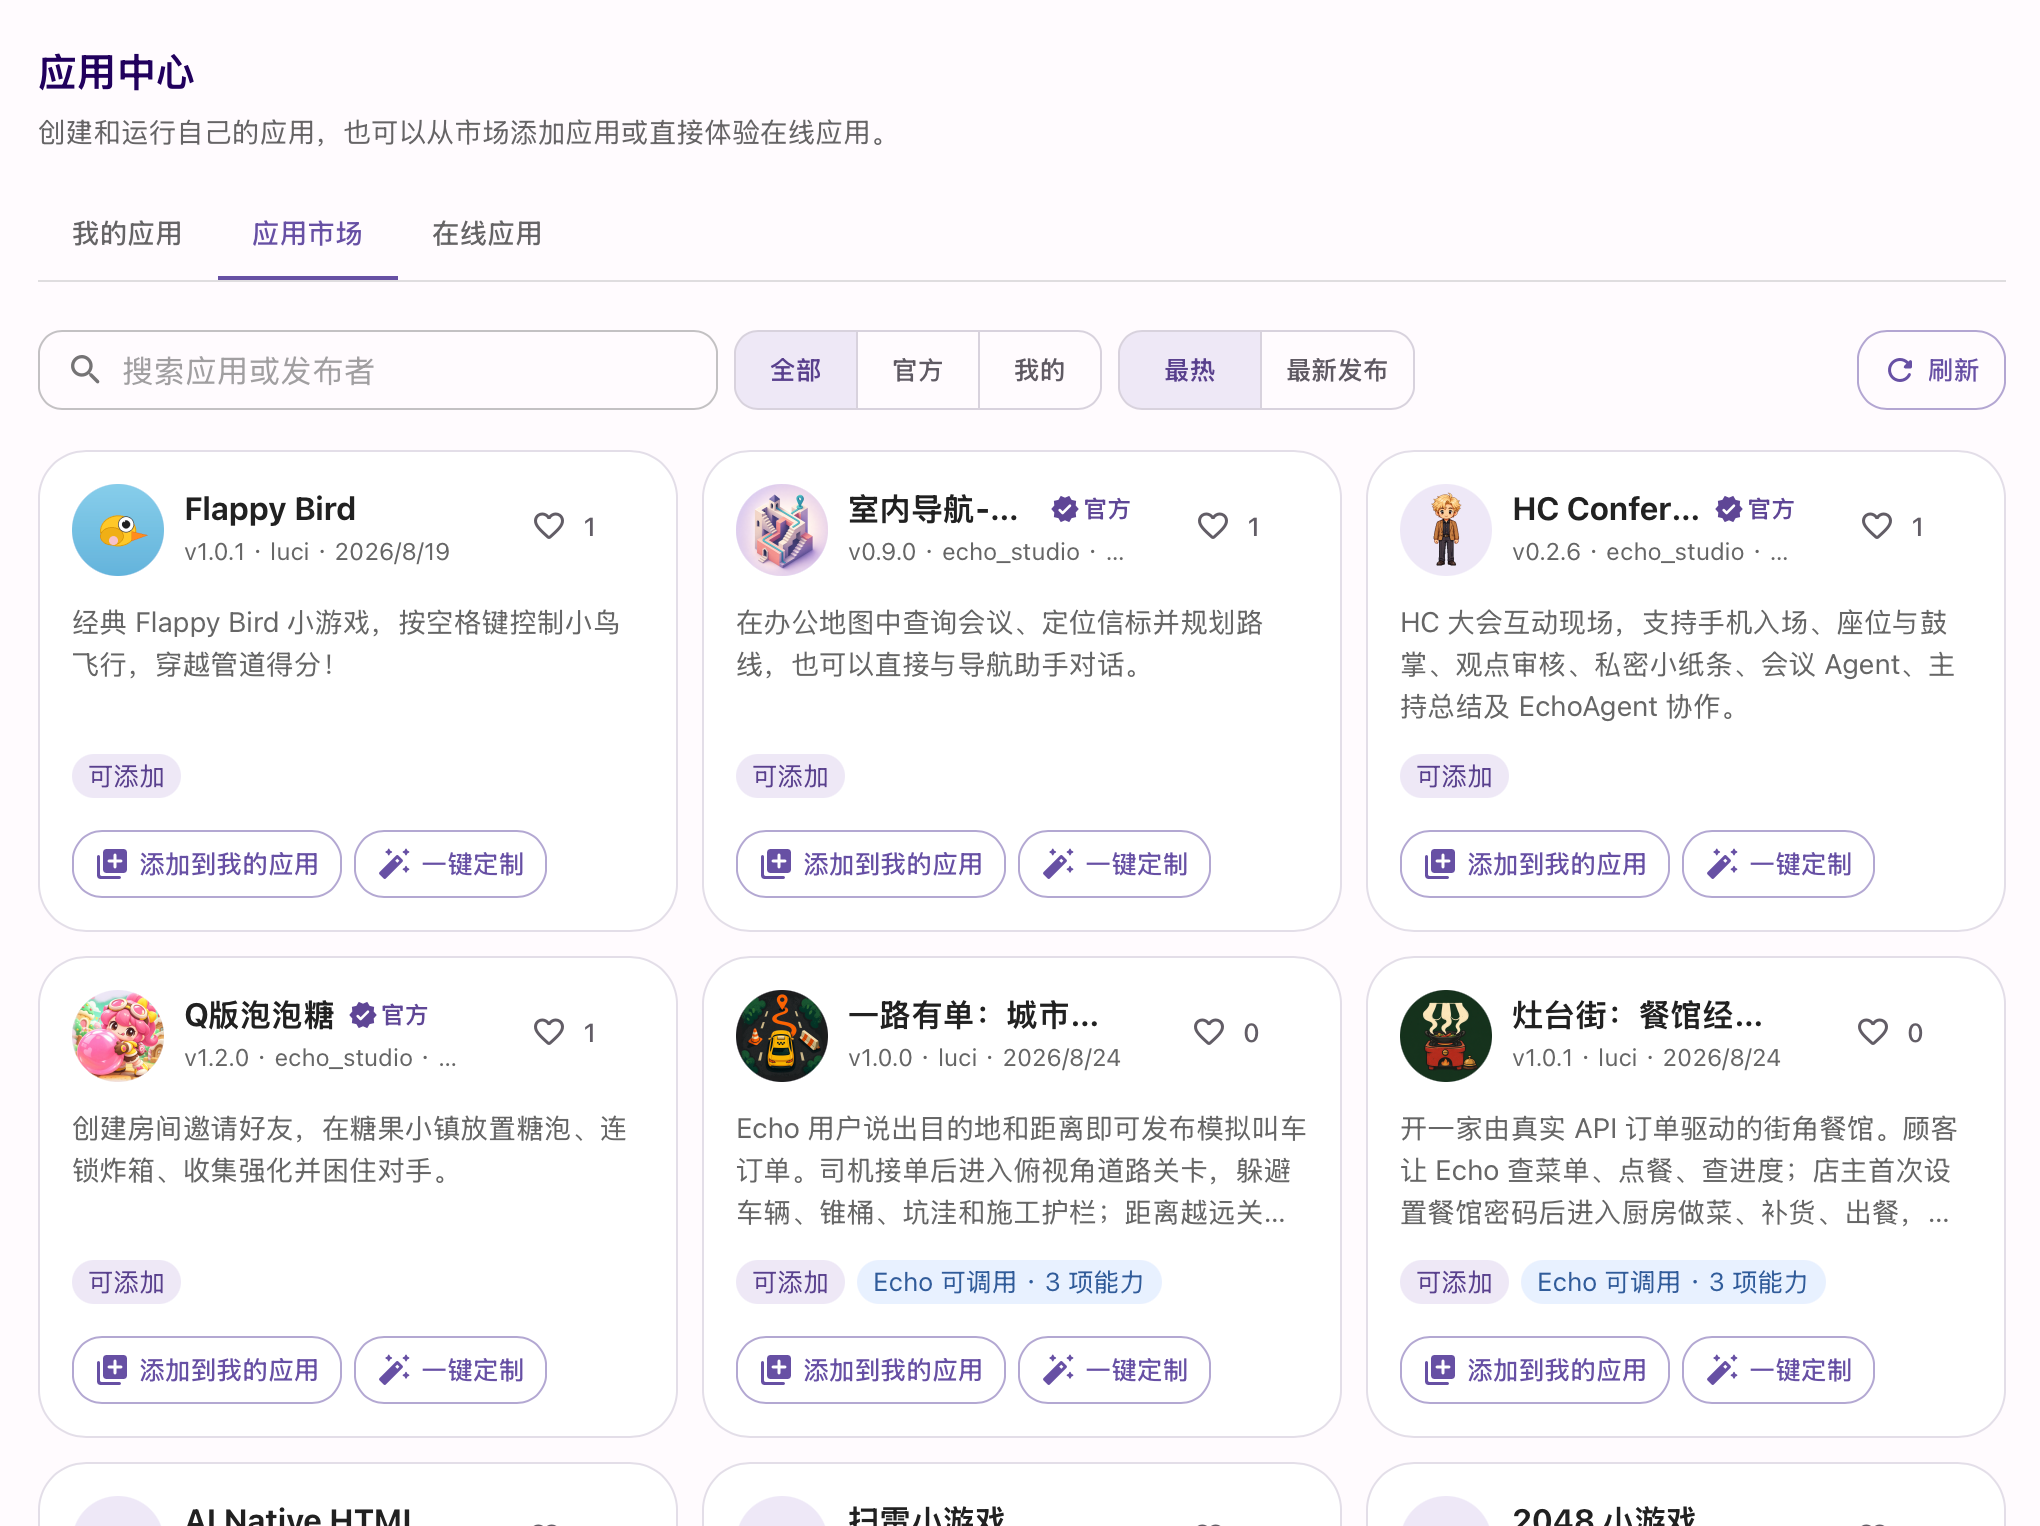Click the Flappy Bird version line v1.0.1

tap(317, 552)
